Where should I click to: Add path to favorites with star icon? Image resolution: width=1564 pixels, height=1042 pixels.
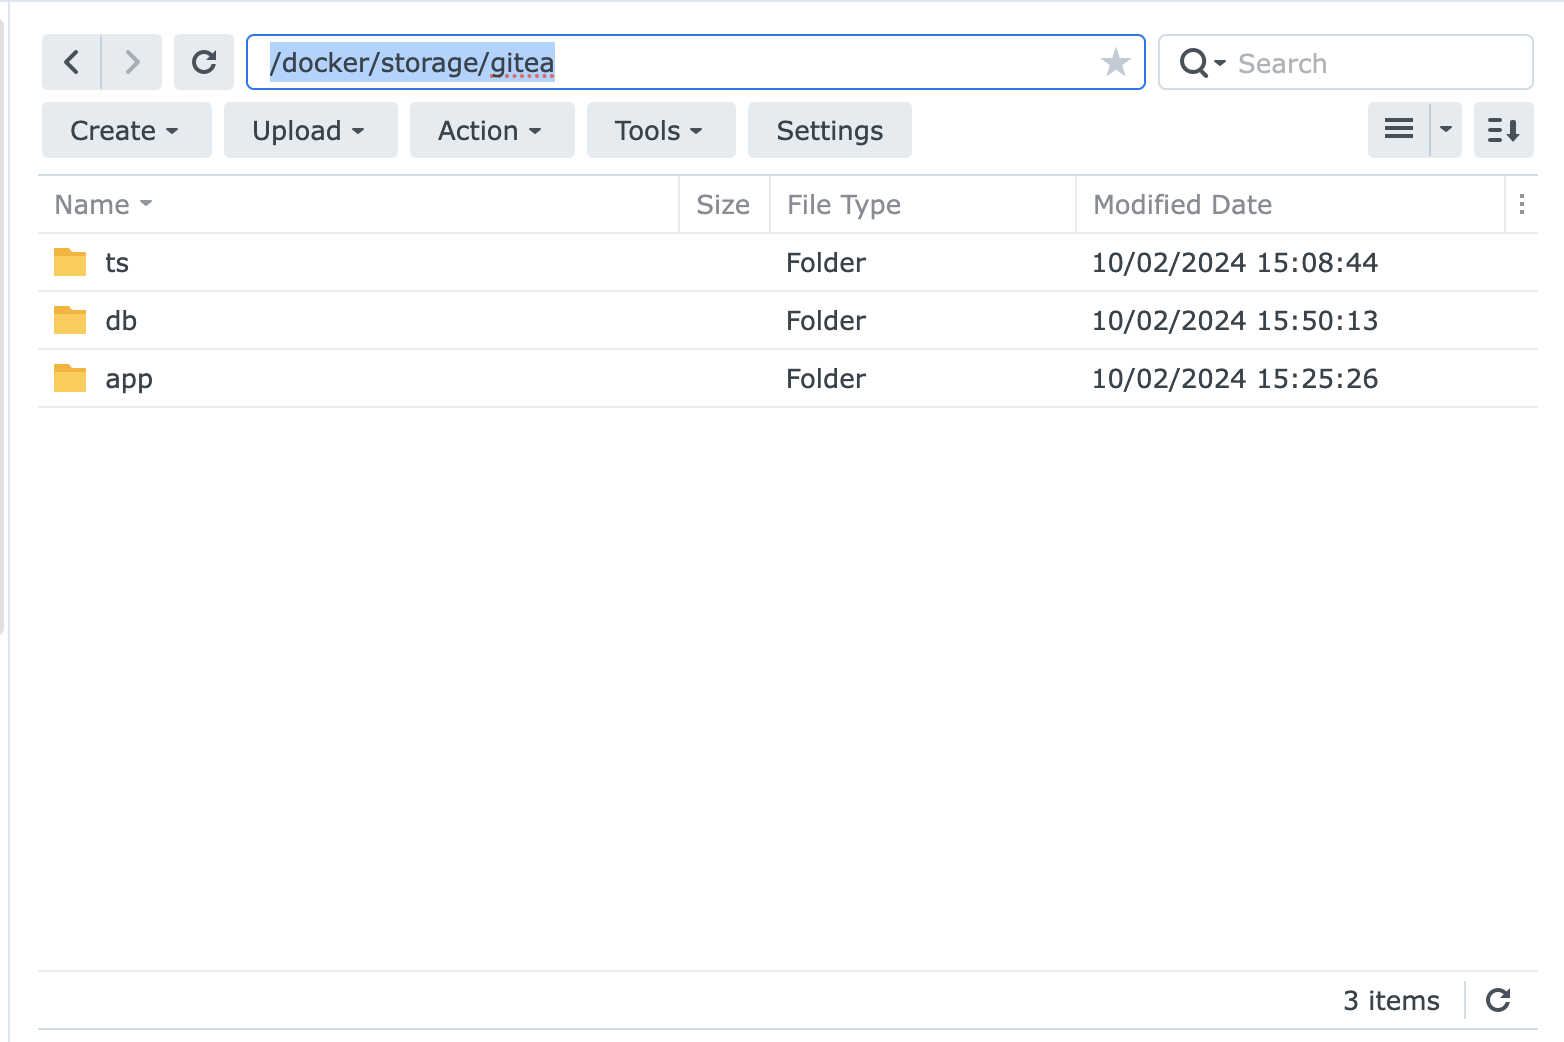pyautogui.click(x=1115, y=63)
